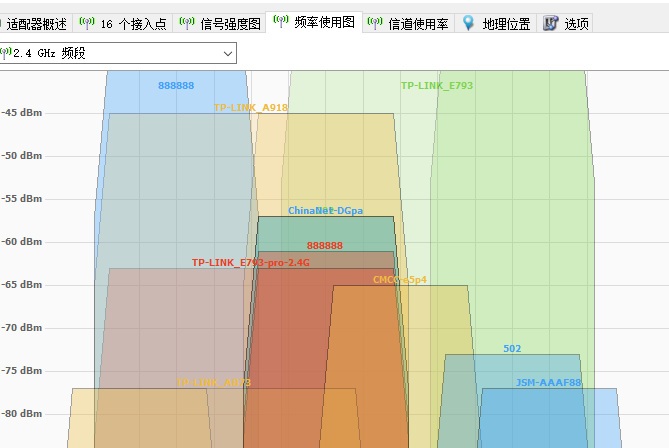The width and height of the screenshot is (669, 448).
Task: Open the 16 个接入点 tab
Action: click(x=123, y=23)
